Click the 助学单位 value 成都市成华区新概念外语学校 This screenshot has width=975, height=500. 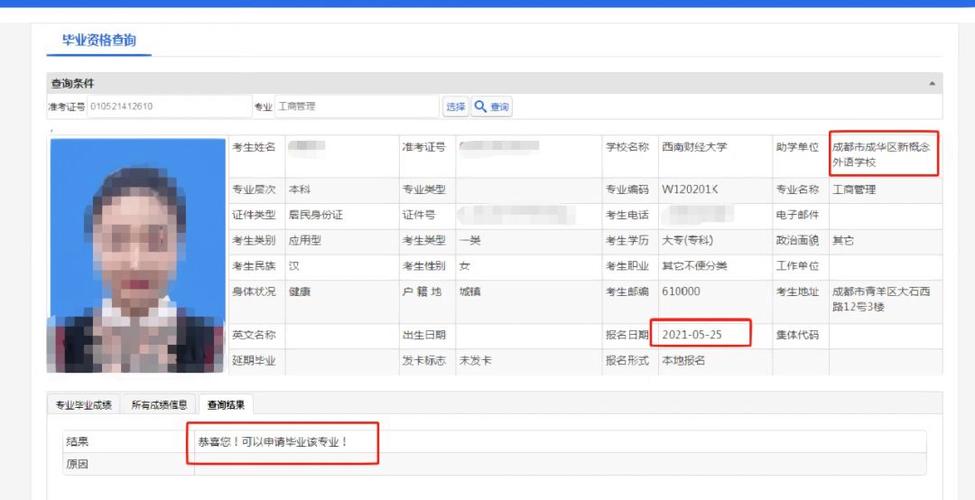point(881,154)
